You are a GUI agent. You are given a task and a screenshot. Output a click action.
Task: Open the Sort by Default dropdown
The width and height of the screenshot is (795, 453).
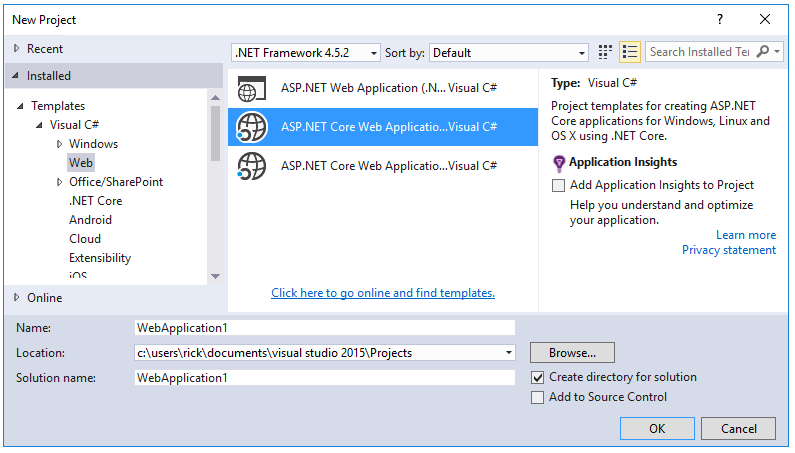tap(509, 53)
